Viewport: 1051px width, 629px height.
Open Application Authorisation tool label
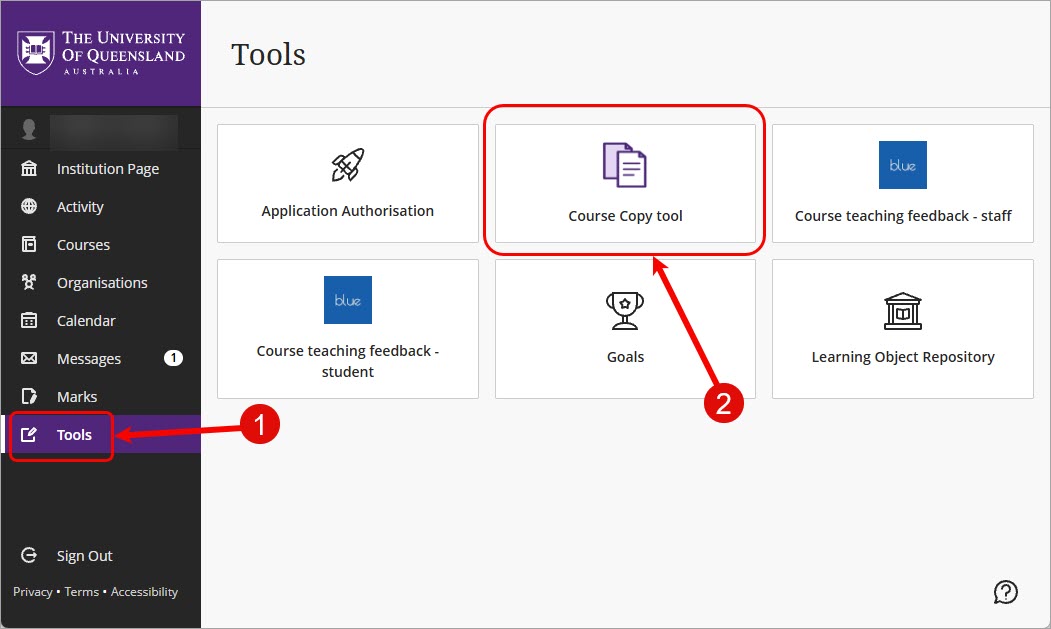[x=347, y=211]
